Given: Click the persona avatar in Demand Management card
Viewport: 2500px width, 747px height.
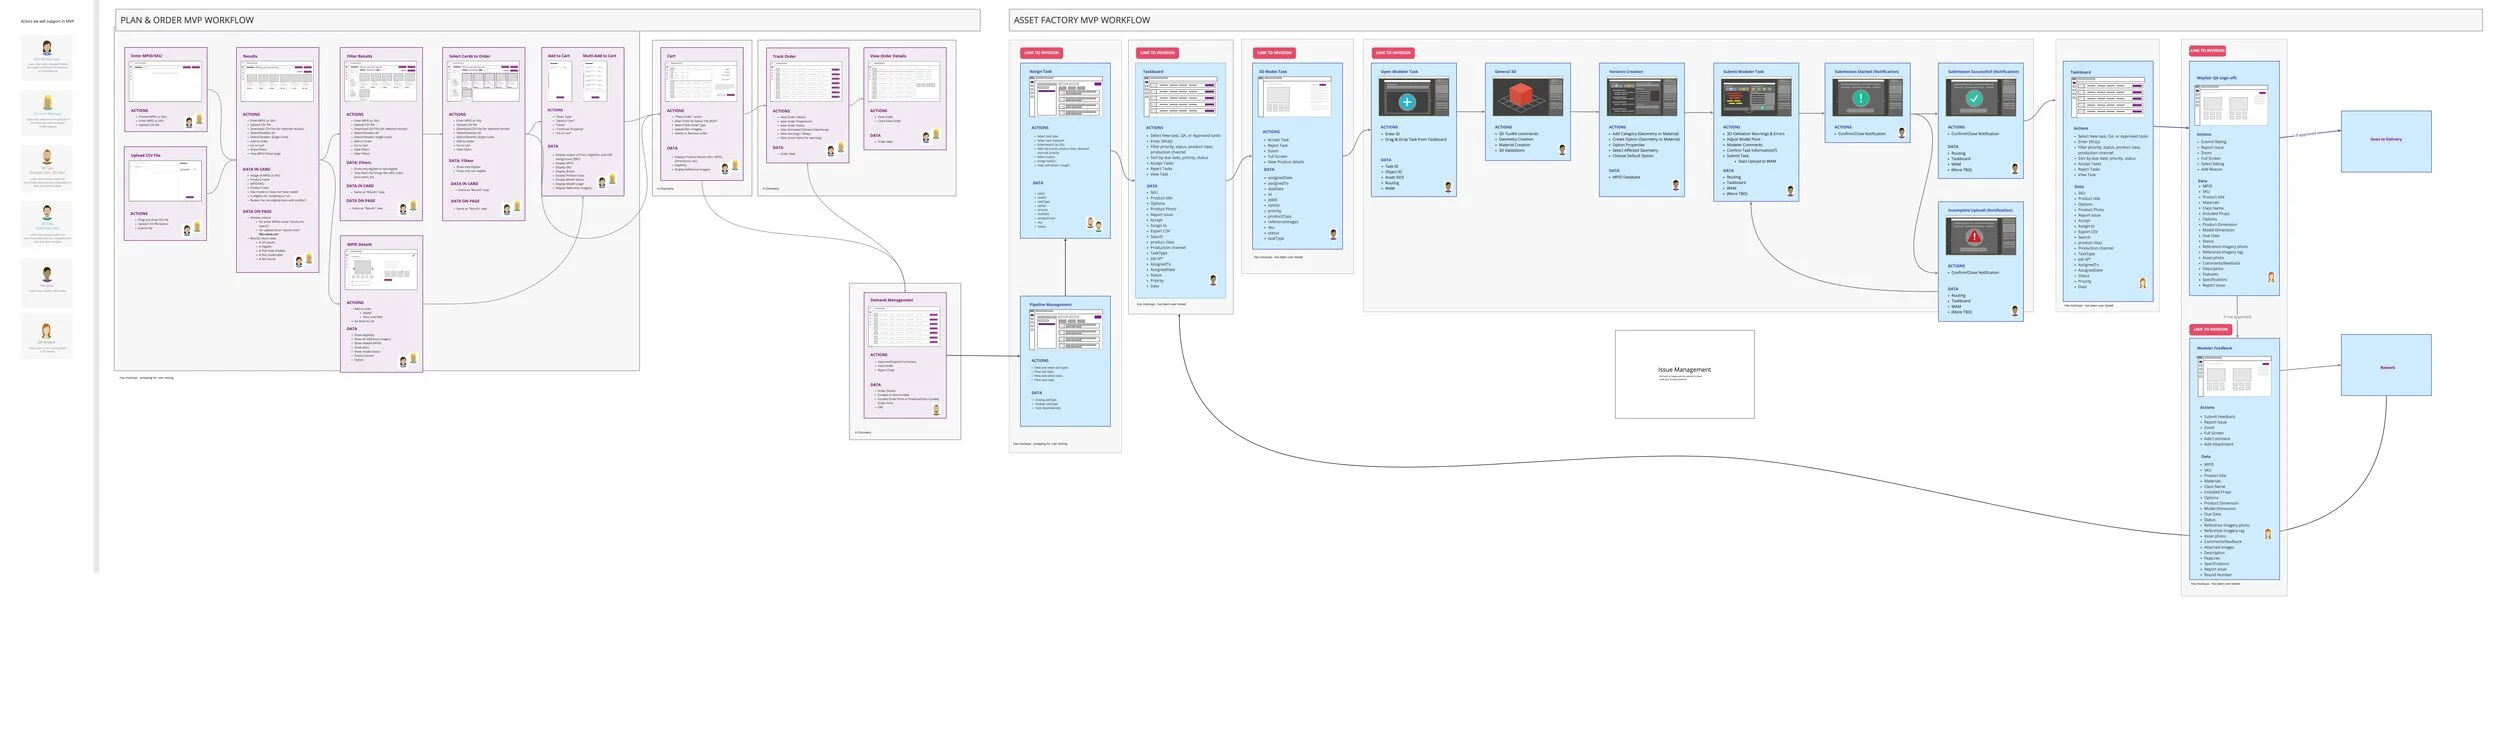Looking at the screenshot, I should pyautogui.click(x=936, y=410).
